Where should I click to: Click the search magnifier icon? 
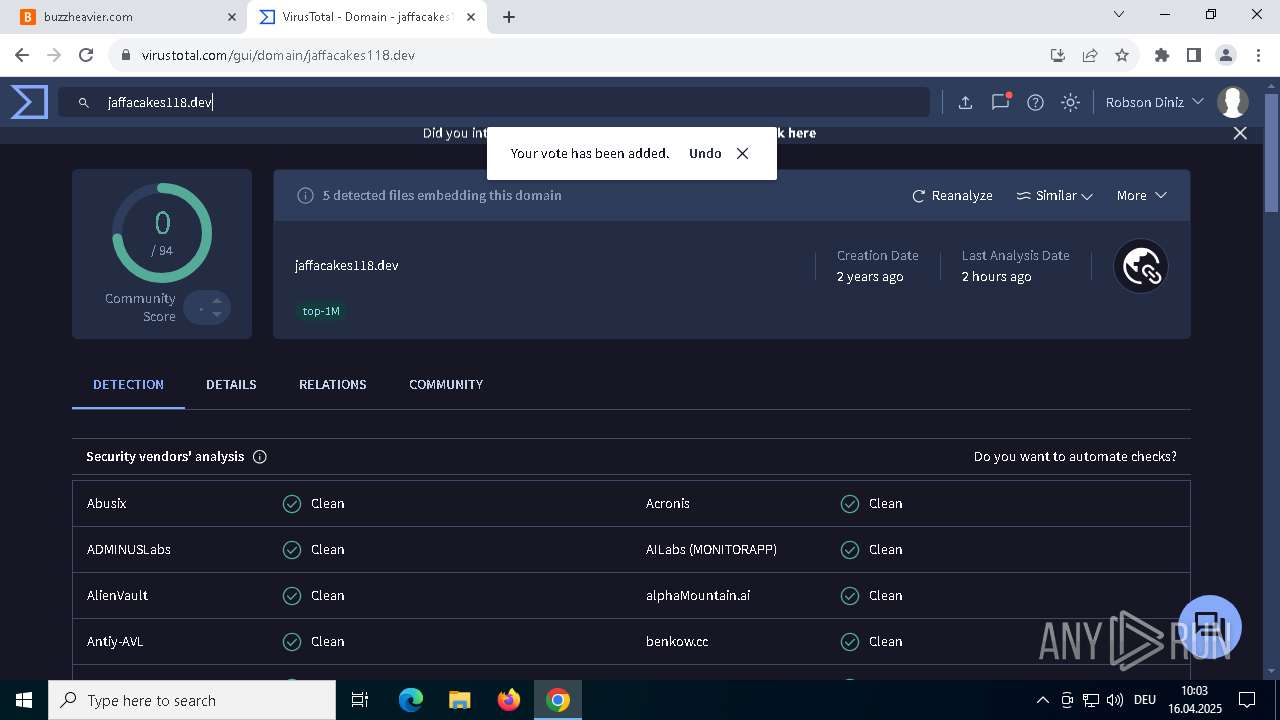(x=84, y=102)
